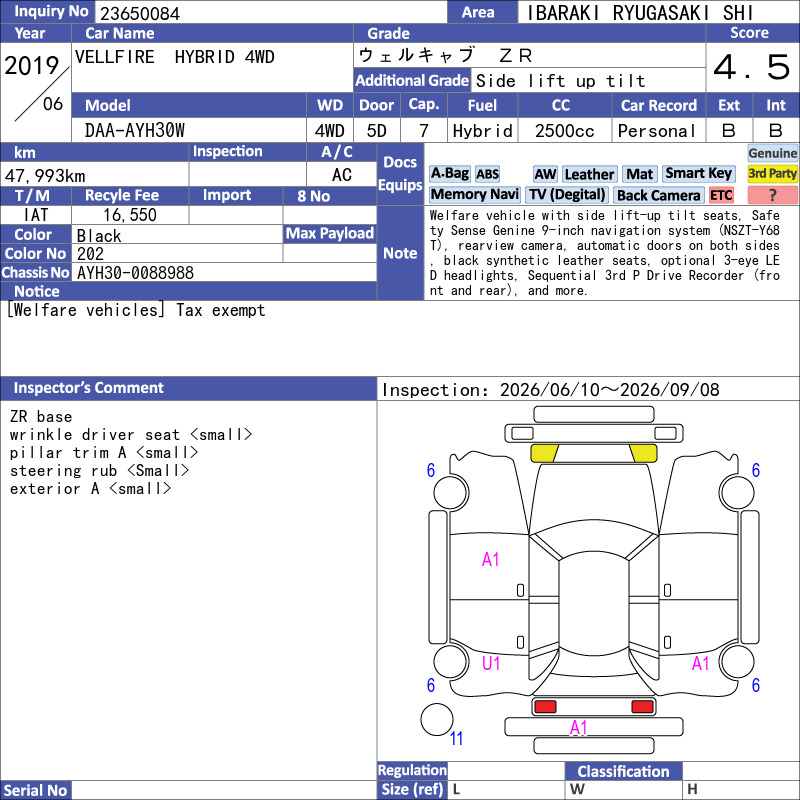Click the year value 2019
The image size is (800, 800).
click(x=32, y=66)
